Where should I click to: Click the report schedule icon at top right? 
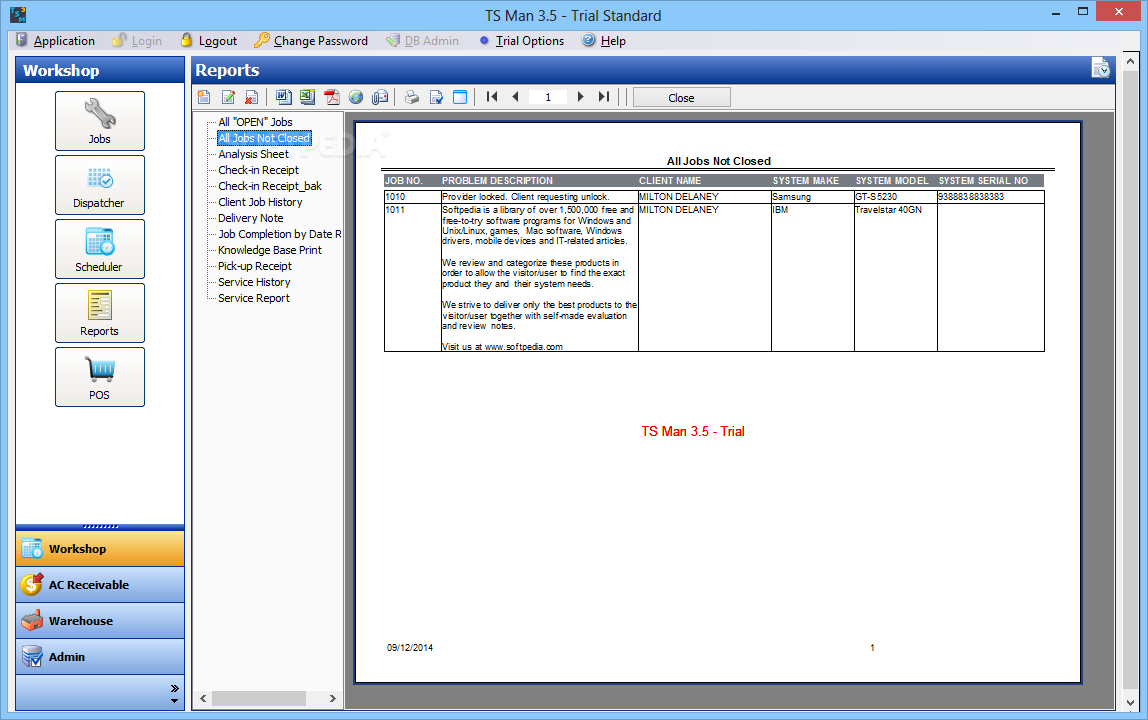1100,68
